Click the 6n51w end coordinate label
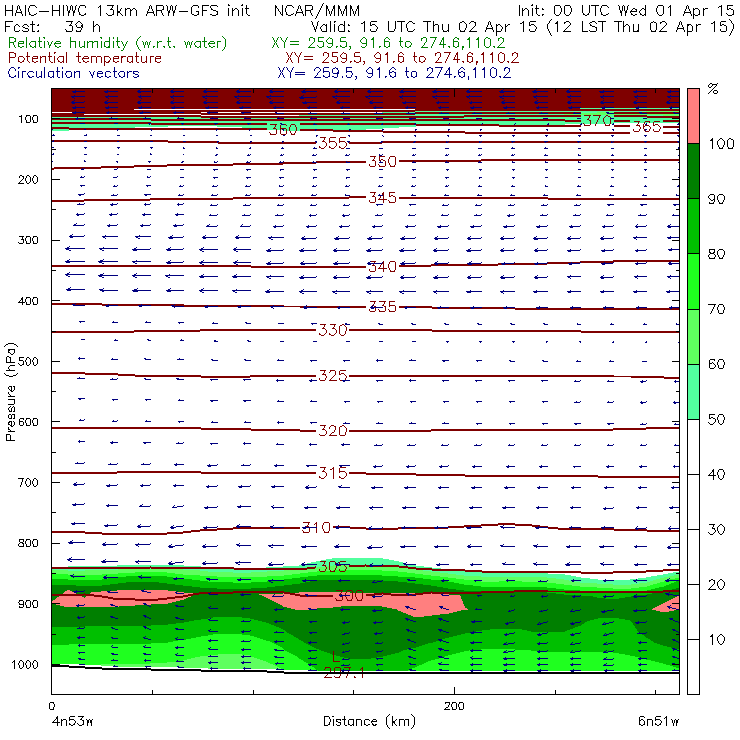This screenshot has width=740, height=740. point(658,721)
